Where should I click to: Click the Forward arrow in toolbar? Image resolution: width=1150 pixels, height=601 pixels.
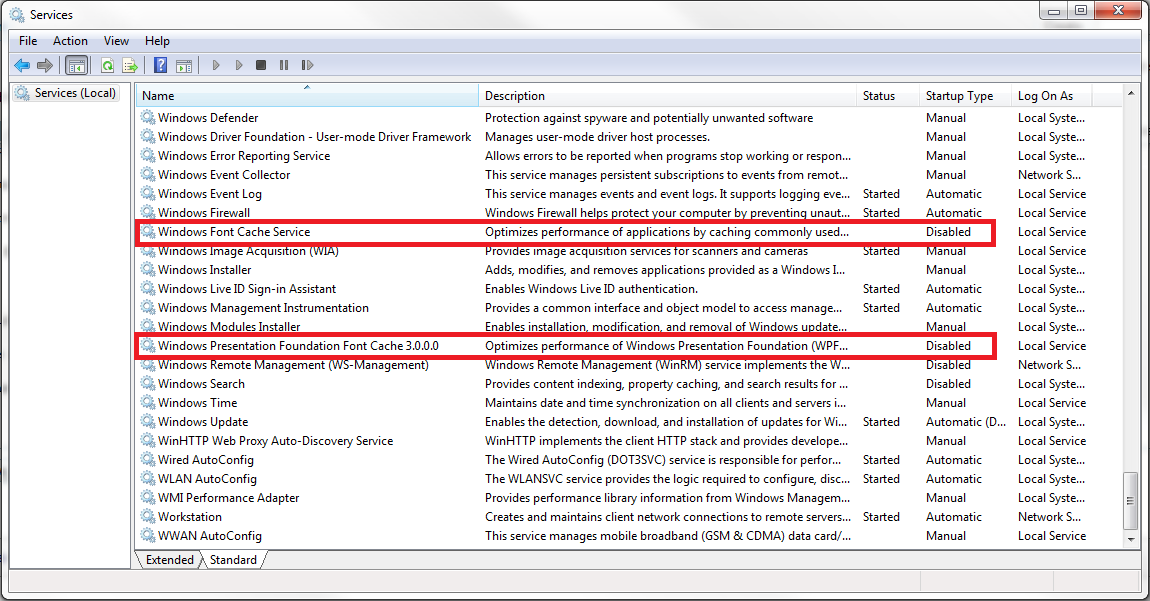(44, 65)
